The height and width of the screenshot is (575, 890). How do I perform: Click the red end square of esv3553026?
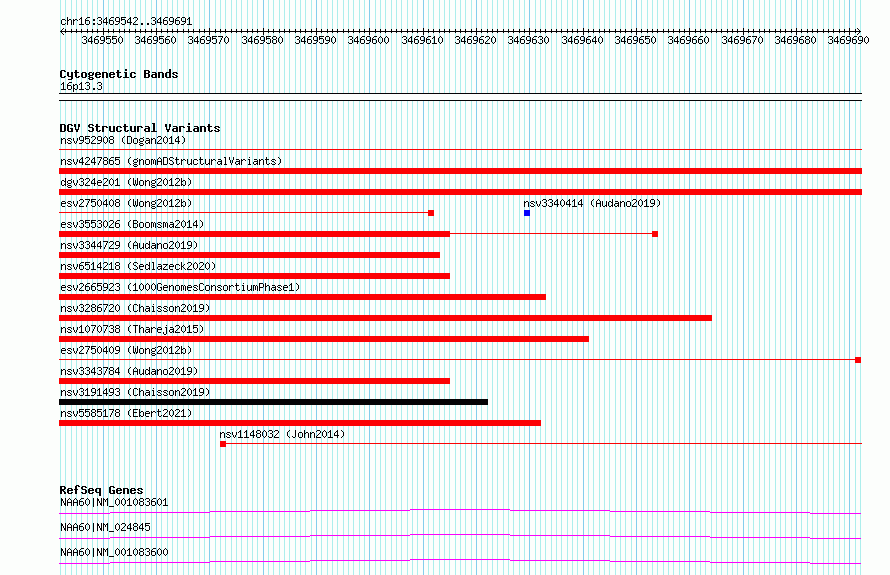tap(655, 234)
